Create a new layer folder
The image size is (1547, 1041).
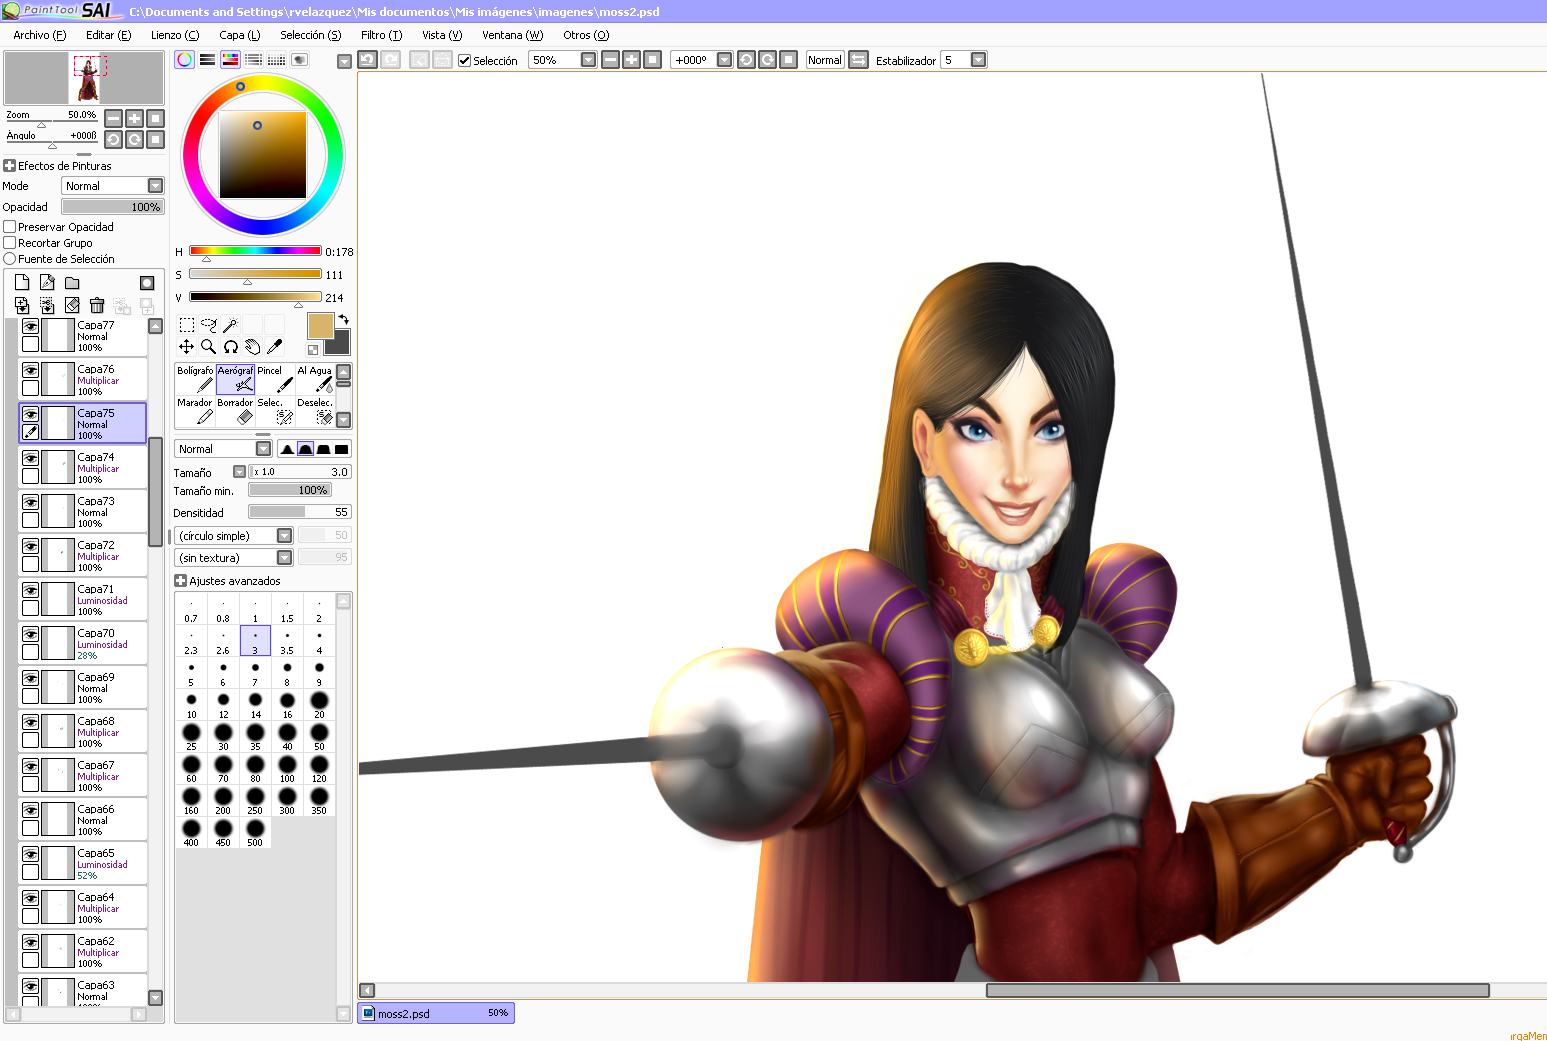coord(72,283)
